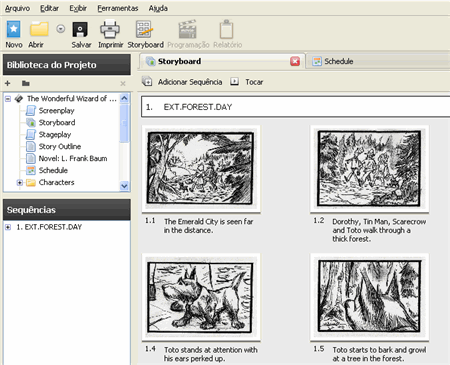Click caption 'Toto stands at attention with'
This screenshot has width=450, height=365.
point(211,350)
